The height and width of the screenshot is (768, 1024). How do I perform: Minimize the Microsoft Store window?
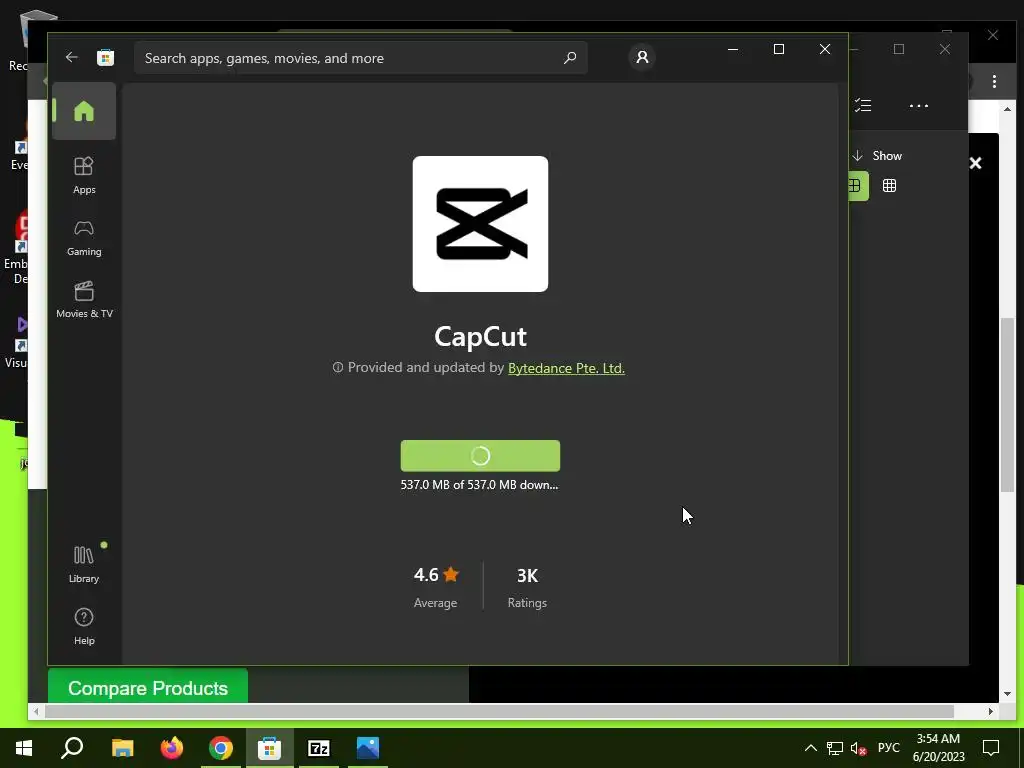pos(733,49)
